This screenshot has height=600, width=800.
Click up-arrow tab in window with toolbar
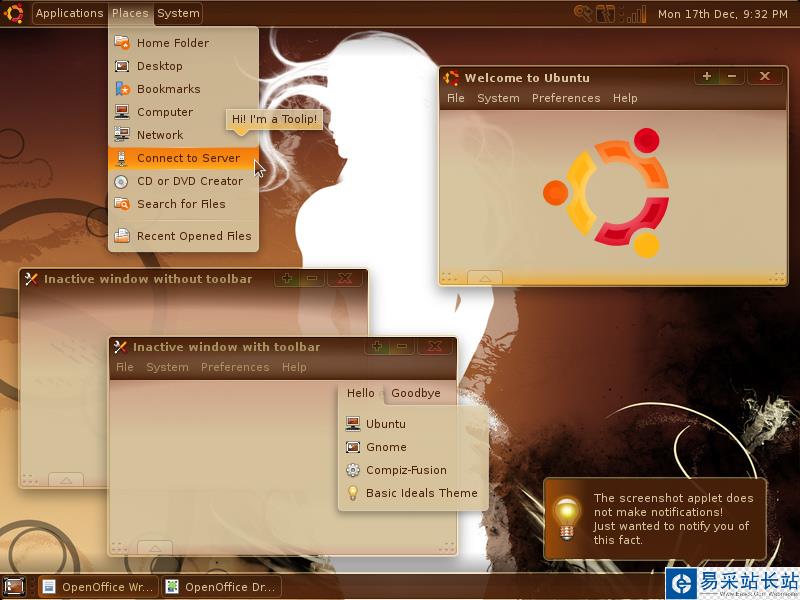coord(155,548)
